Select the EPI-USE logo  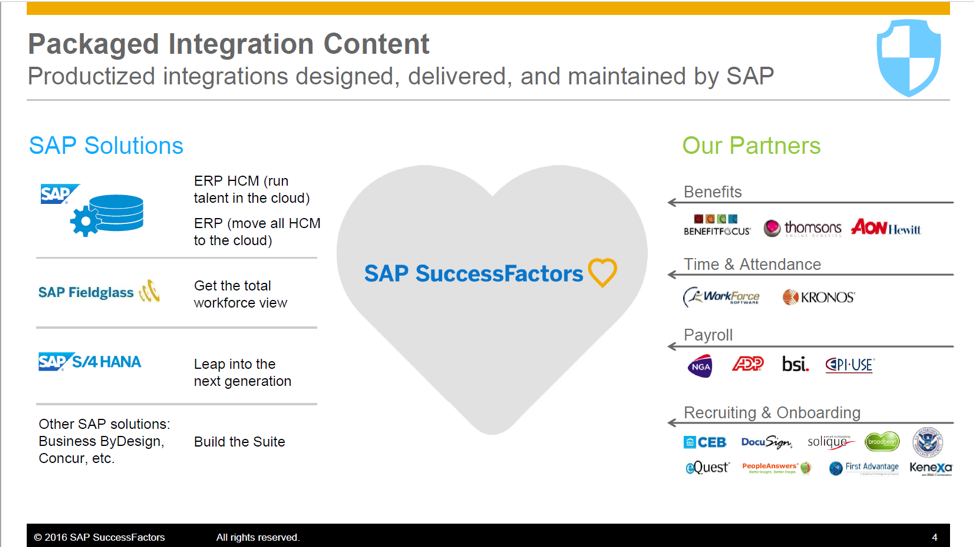[849, 365]
